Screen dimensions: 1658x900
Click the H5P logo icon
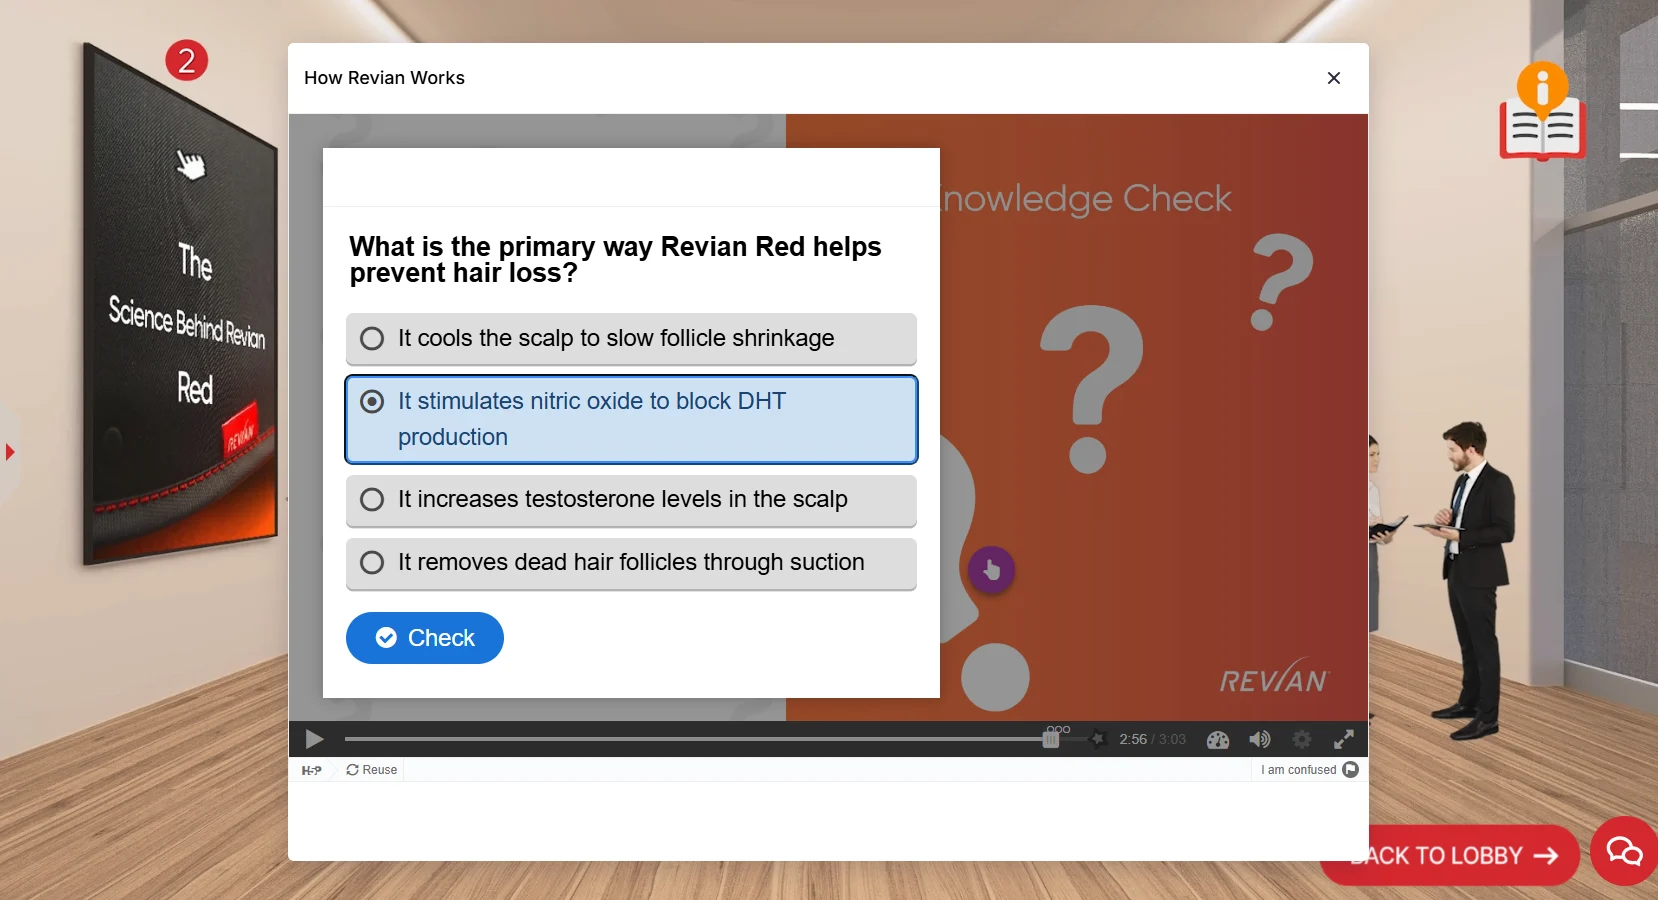[311, 770]
